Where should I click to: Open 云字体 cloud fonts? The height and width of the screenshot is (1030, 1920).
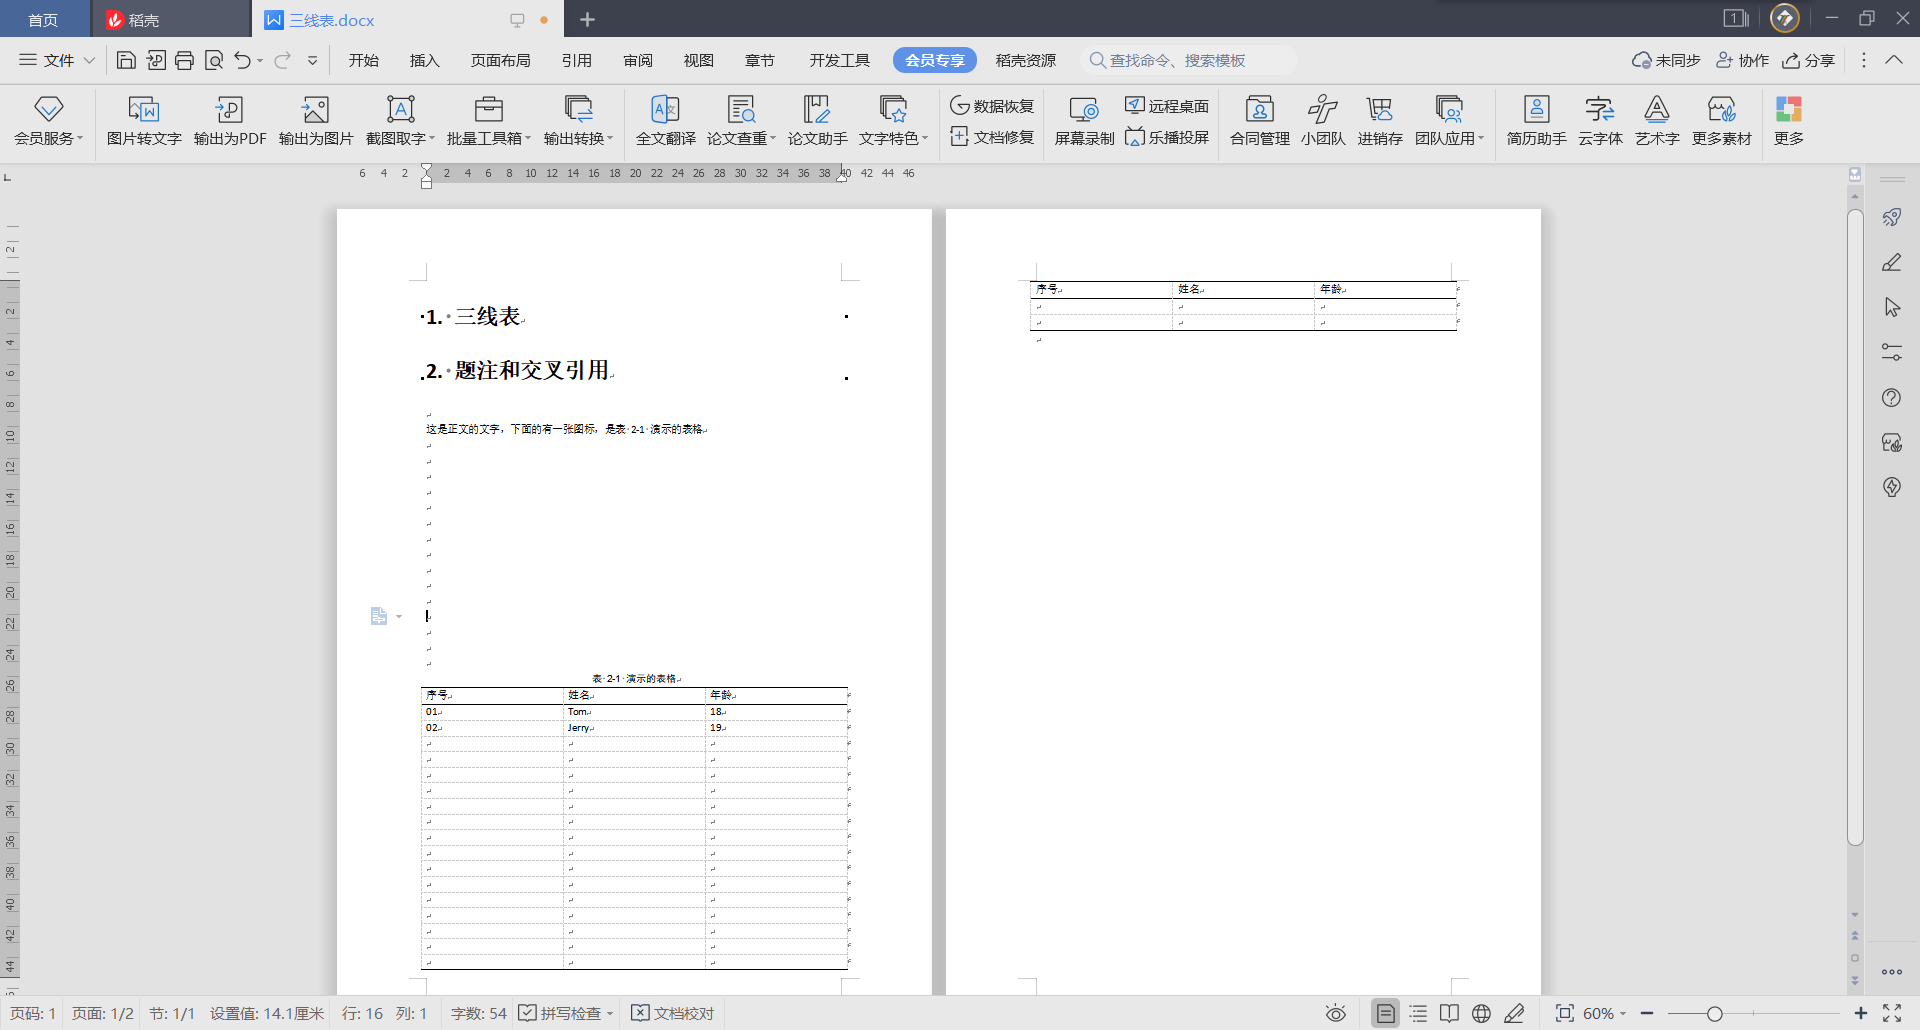1600,120
